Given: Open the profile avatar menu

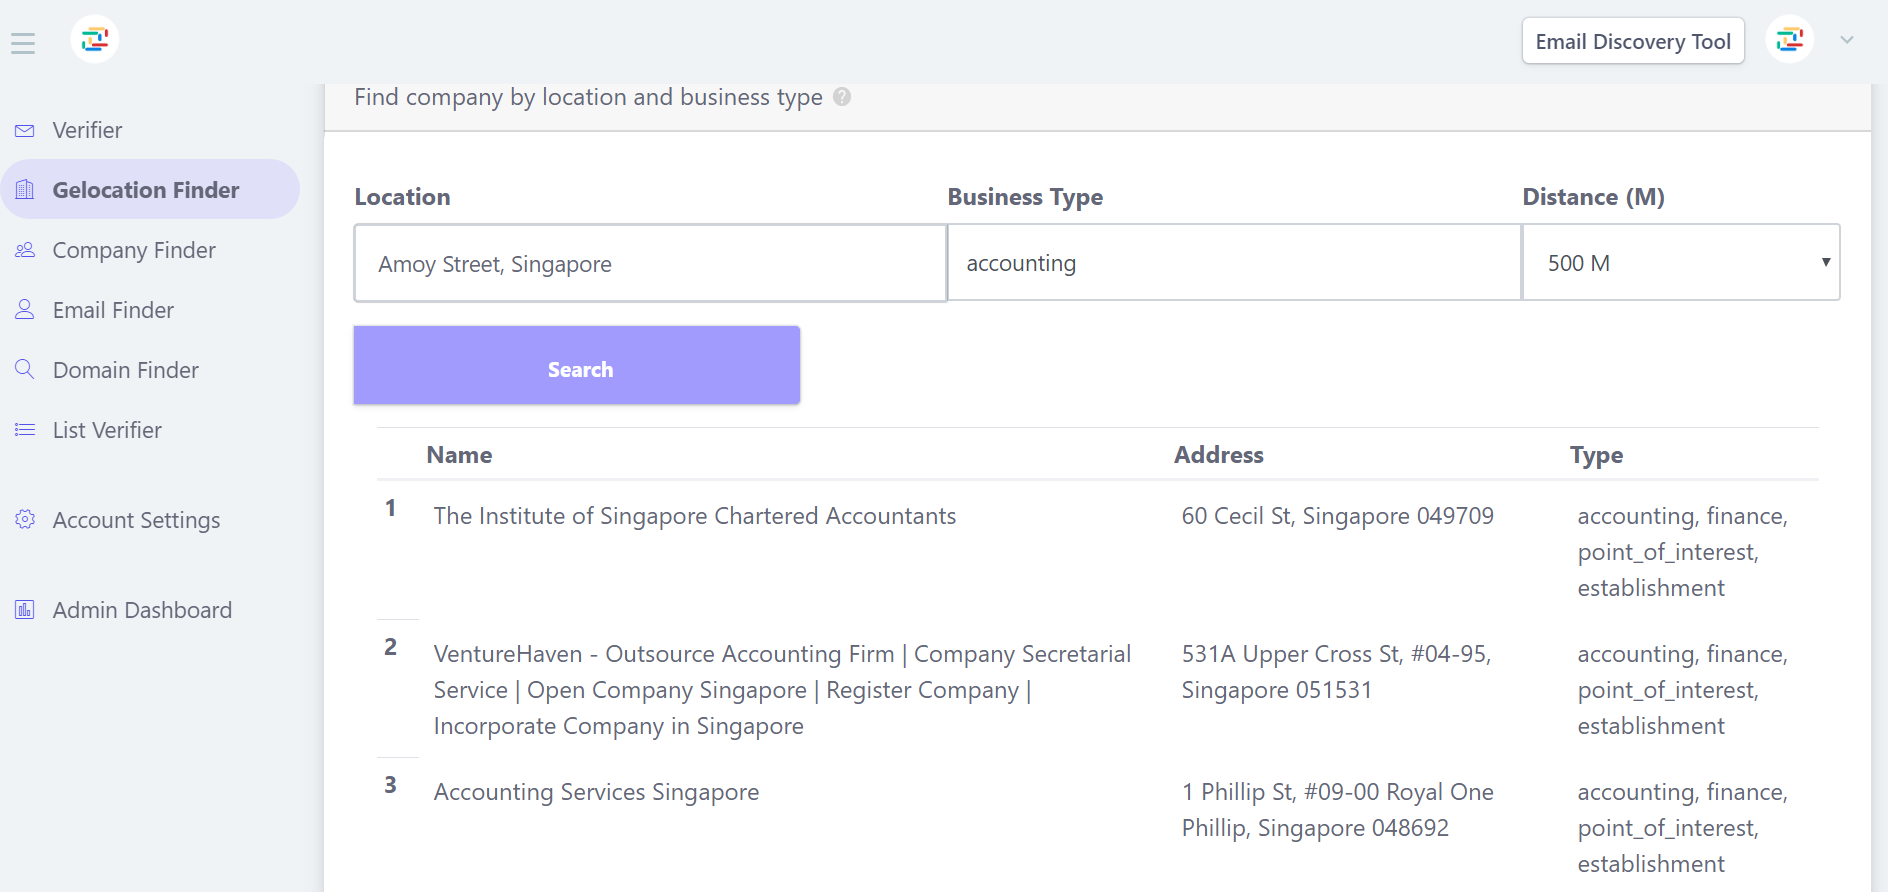Looking at the screenshot, I should pos(1789,40).
